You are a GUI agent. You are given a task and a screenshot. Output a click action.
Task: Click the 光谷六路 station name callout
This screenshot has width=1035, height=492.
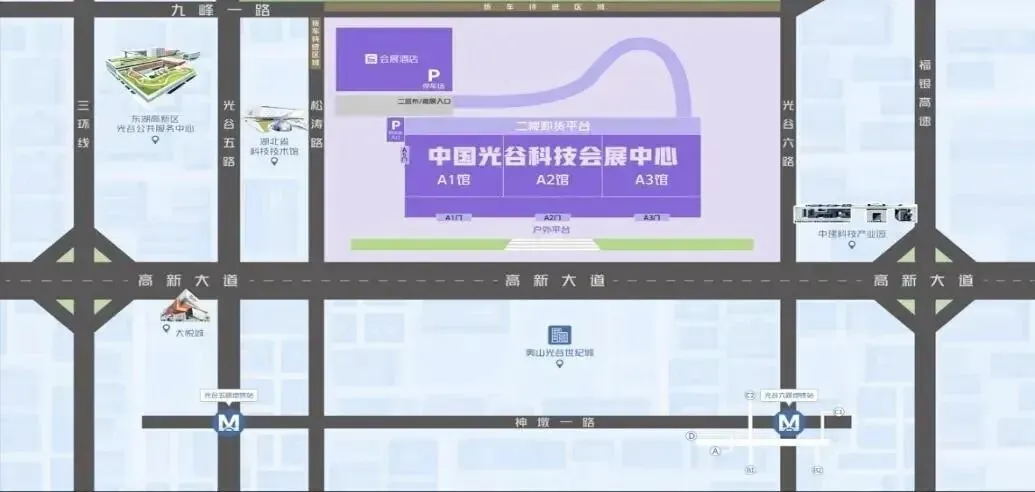789,395
